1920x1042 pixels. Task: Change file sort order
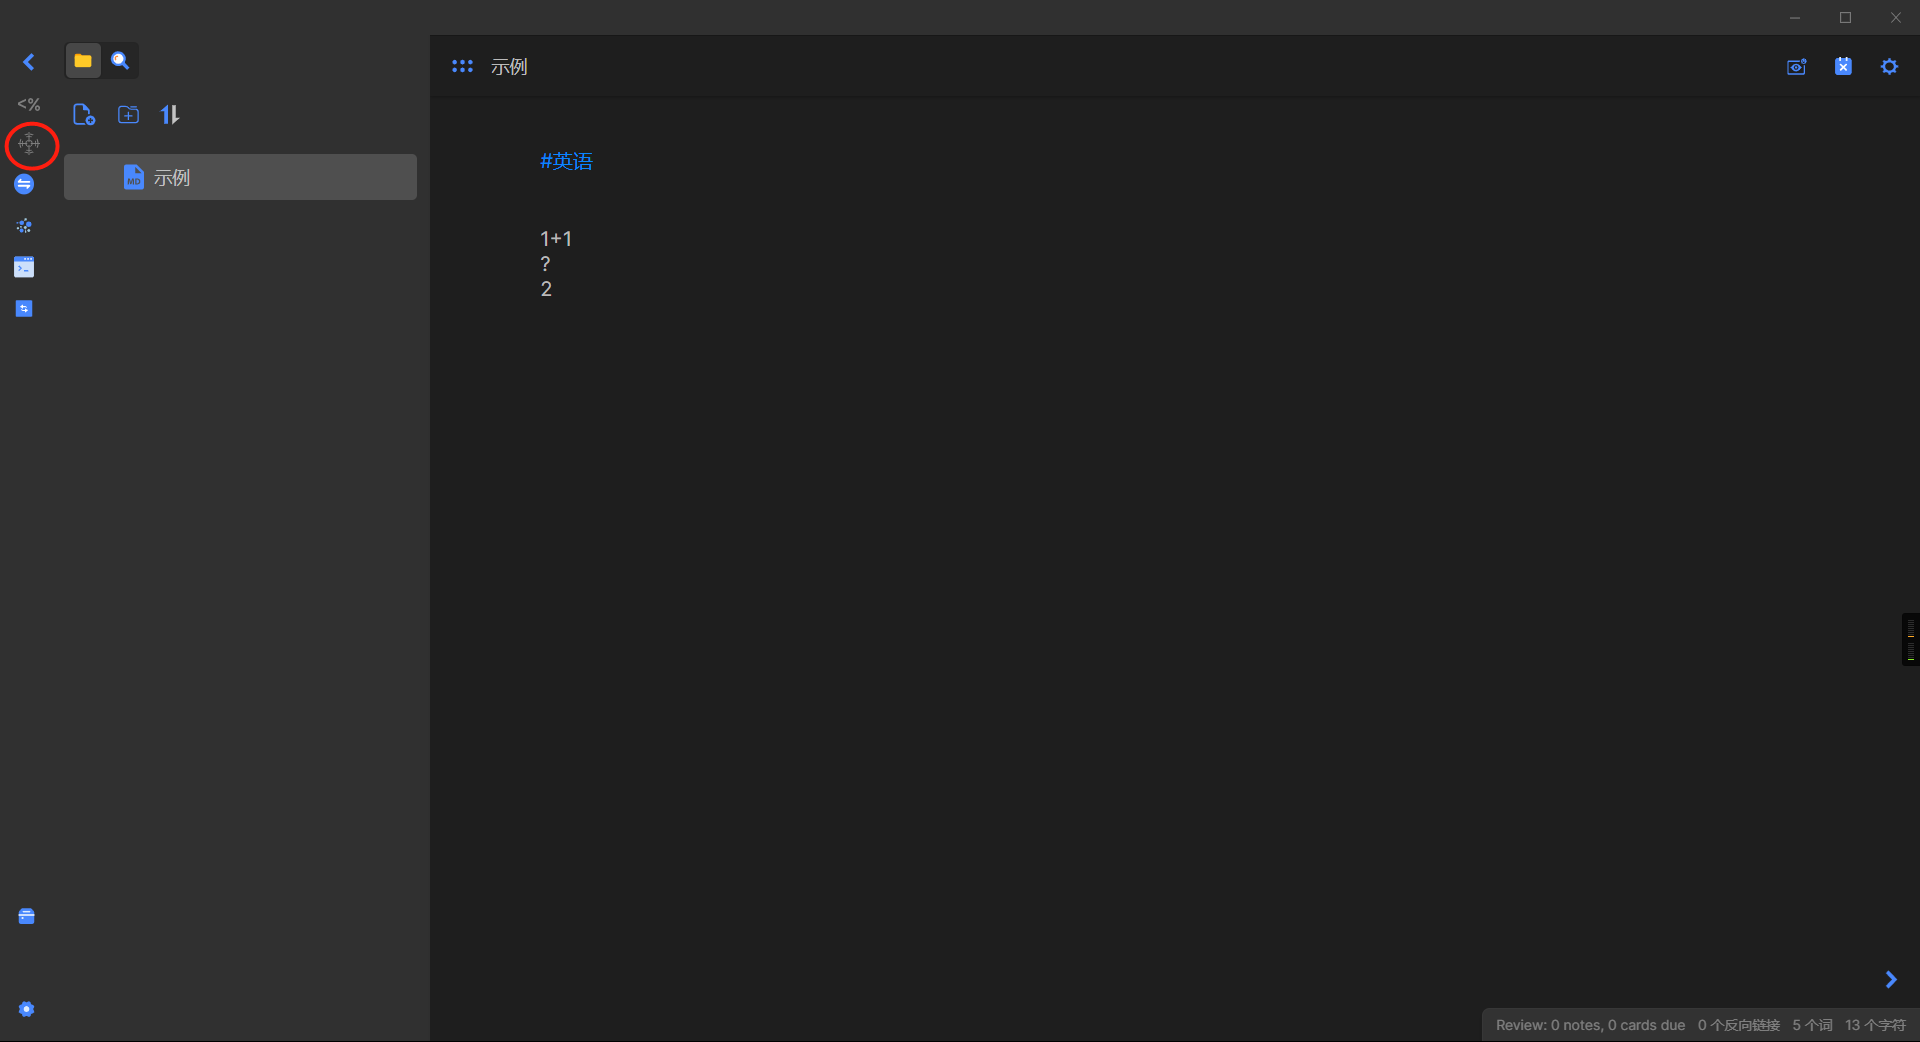click(x=170, y=115)
